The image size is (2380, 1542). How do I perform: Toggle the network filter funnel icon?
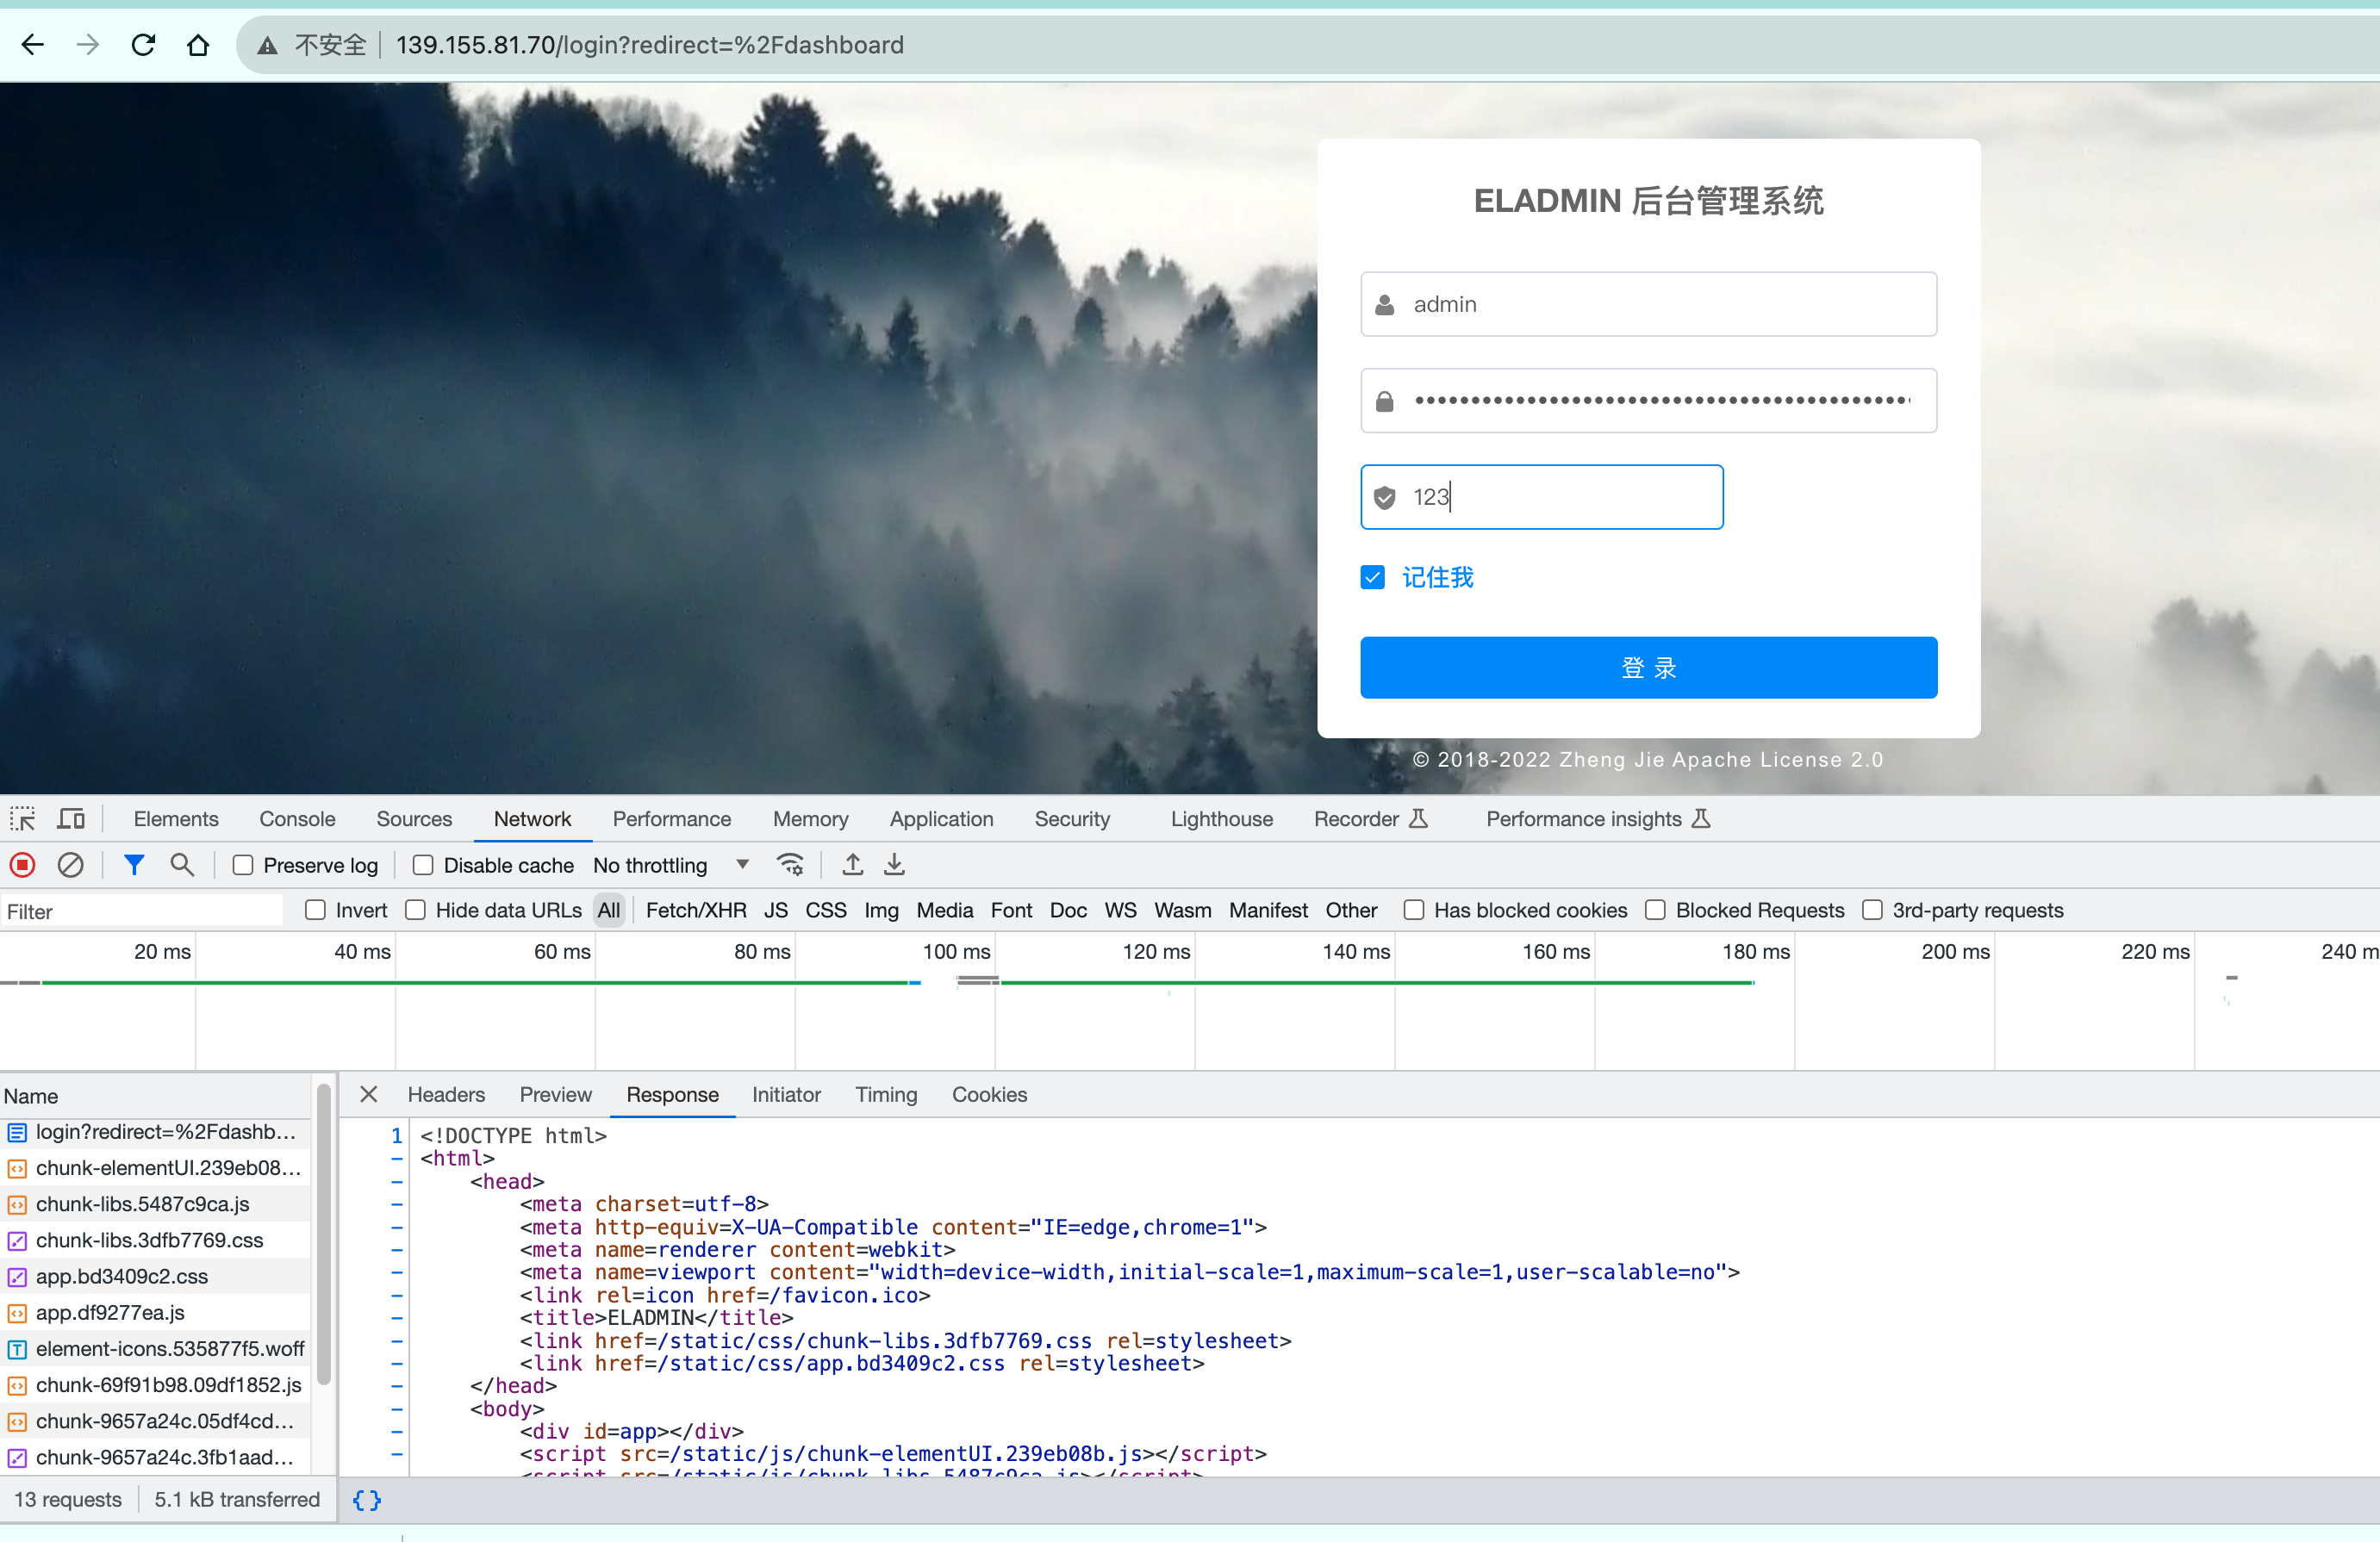pyautogui.click(x=134, y=865)
